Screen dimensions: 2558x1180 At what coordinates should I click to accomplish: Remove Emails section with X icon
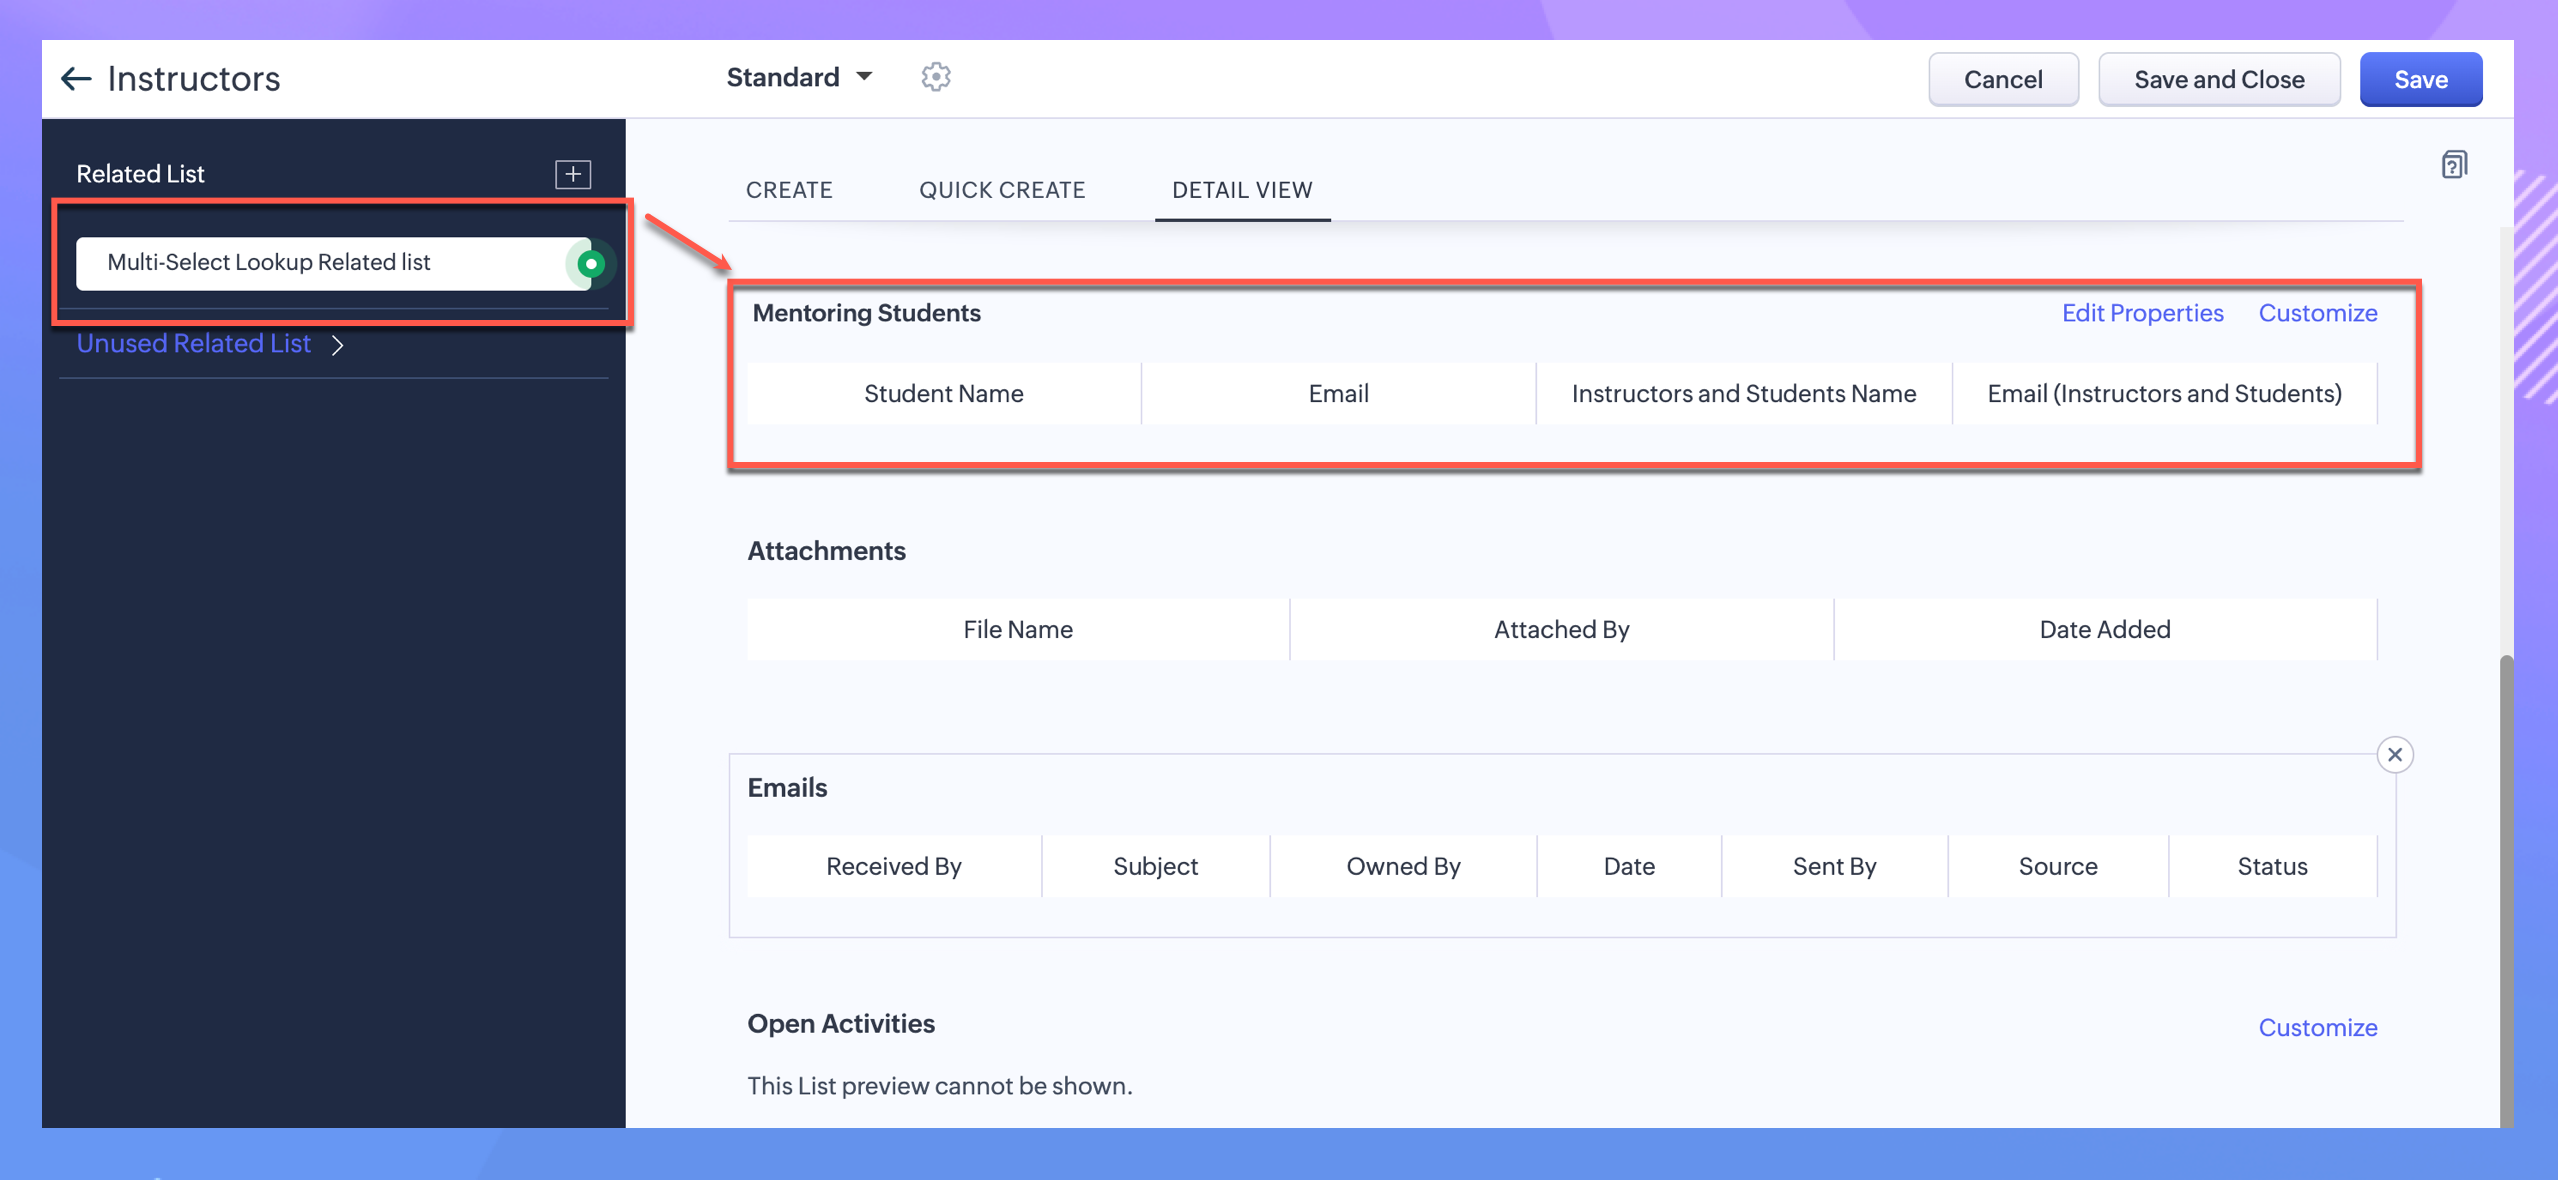(x=2394, y=755)
